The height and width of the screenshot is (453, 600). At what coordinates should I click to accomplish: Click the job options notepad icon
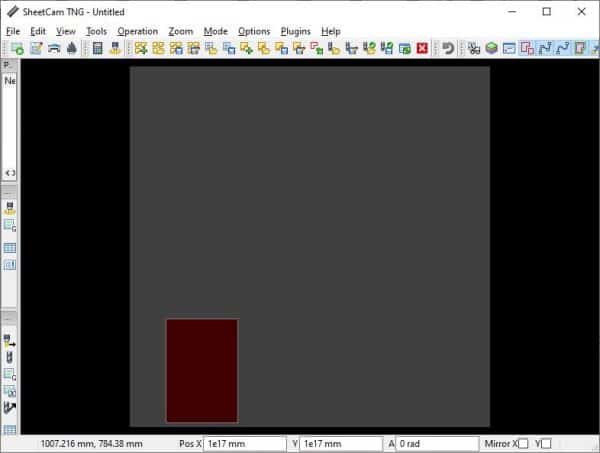pos(34,48)
